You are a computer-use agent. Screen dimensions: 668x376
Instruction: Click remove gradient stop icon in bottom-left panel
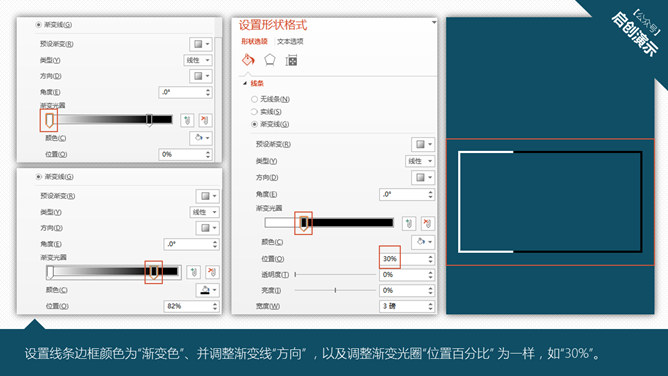212,272
